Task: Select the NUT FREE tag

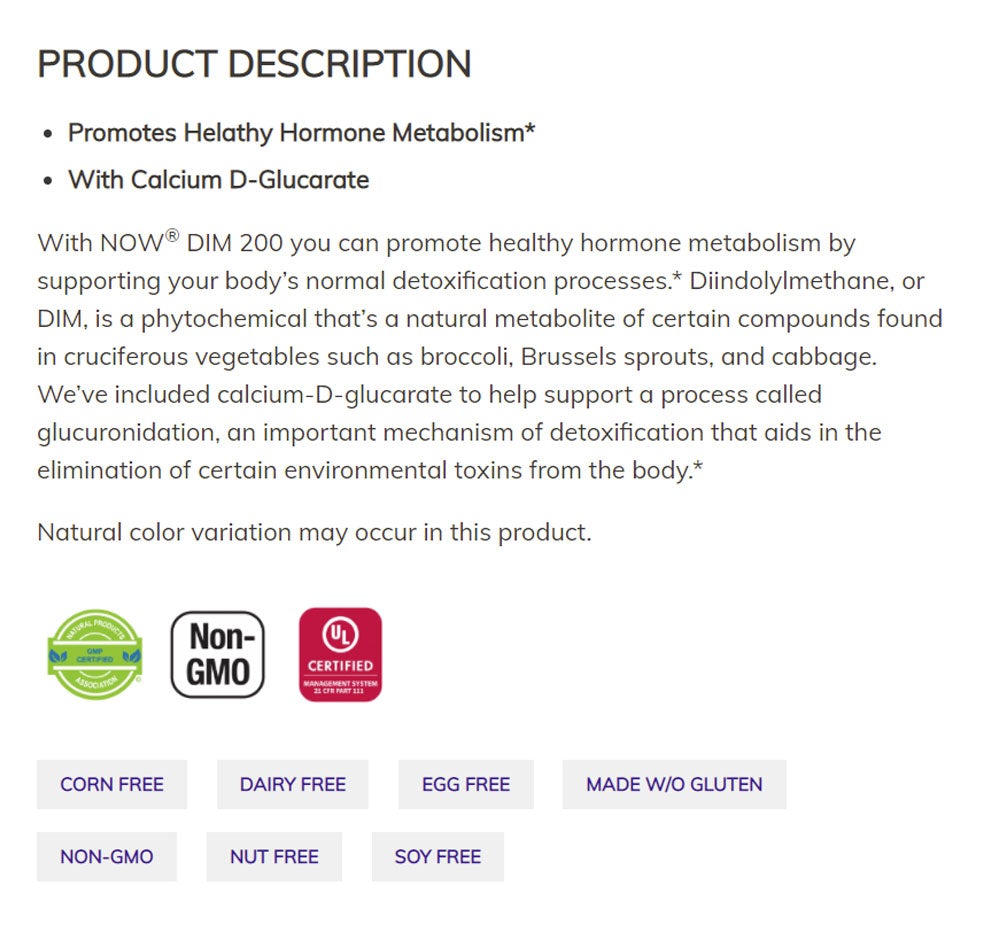Action: click(x=274, y=857)
